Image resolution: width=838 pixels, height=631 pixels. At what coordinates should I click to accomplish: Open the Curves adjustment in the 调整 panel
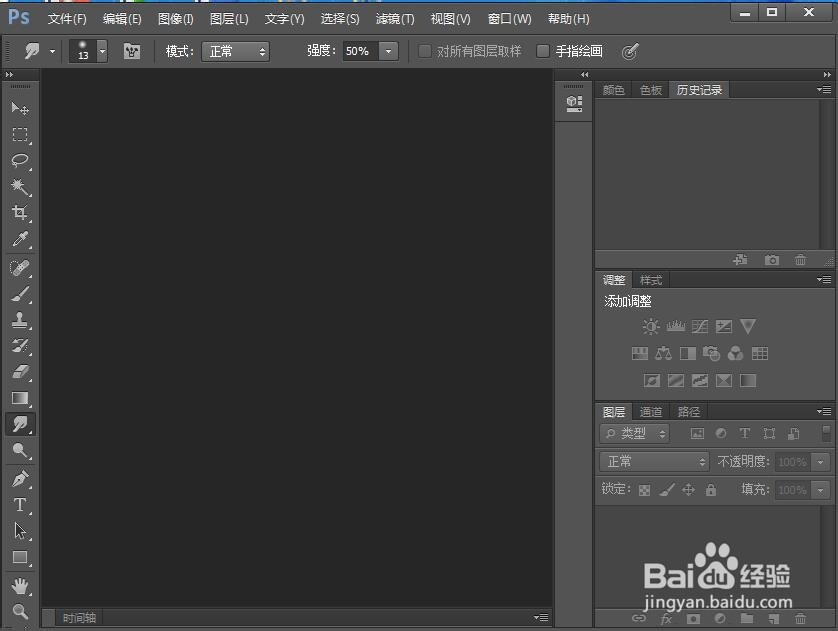pos(699,325)
